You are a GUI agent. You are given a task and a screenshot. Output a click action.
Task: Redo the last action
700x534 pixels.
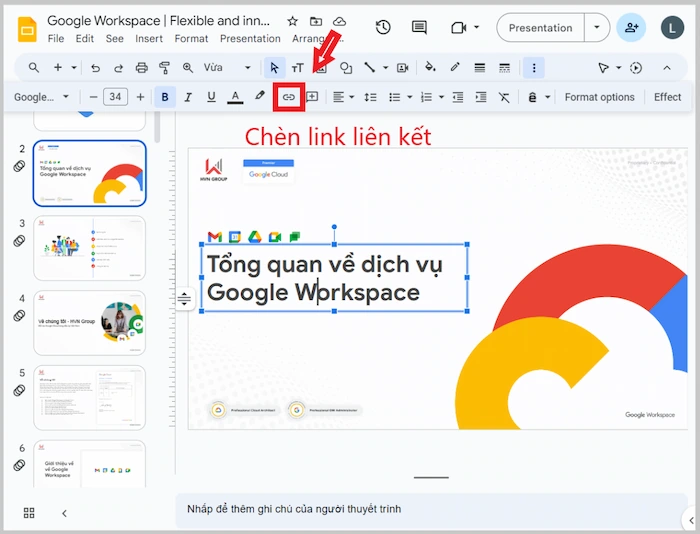tap(118, 68)
